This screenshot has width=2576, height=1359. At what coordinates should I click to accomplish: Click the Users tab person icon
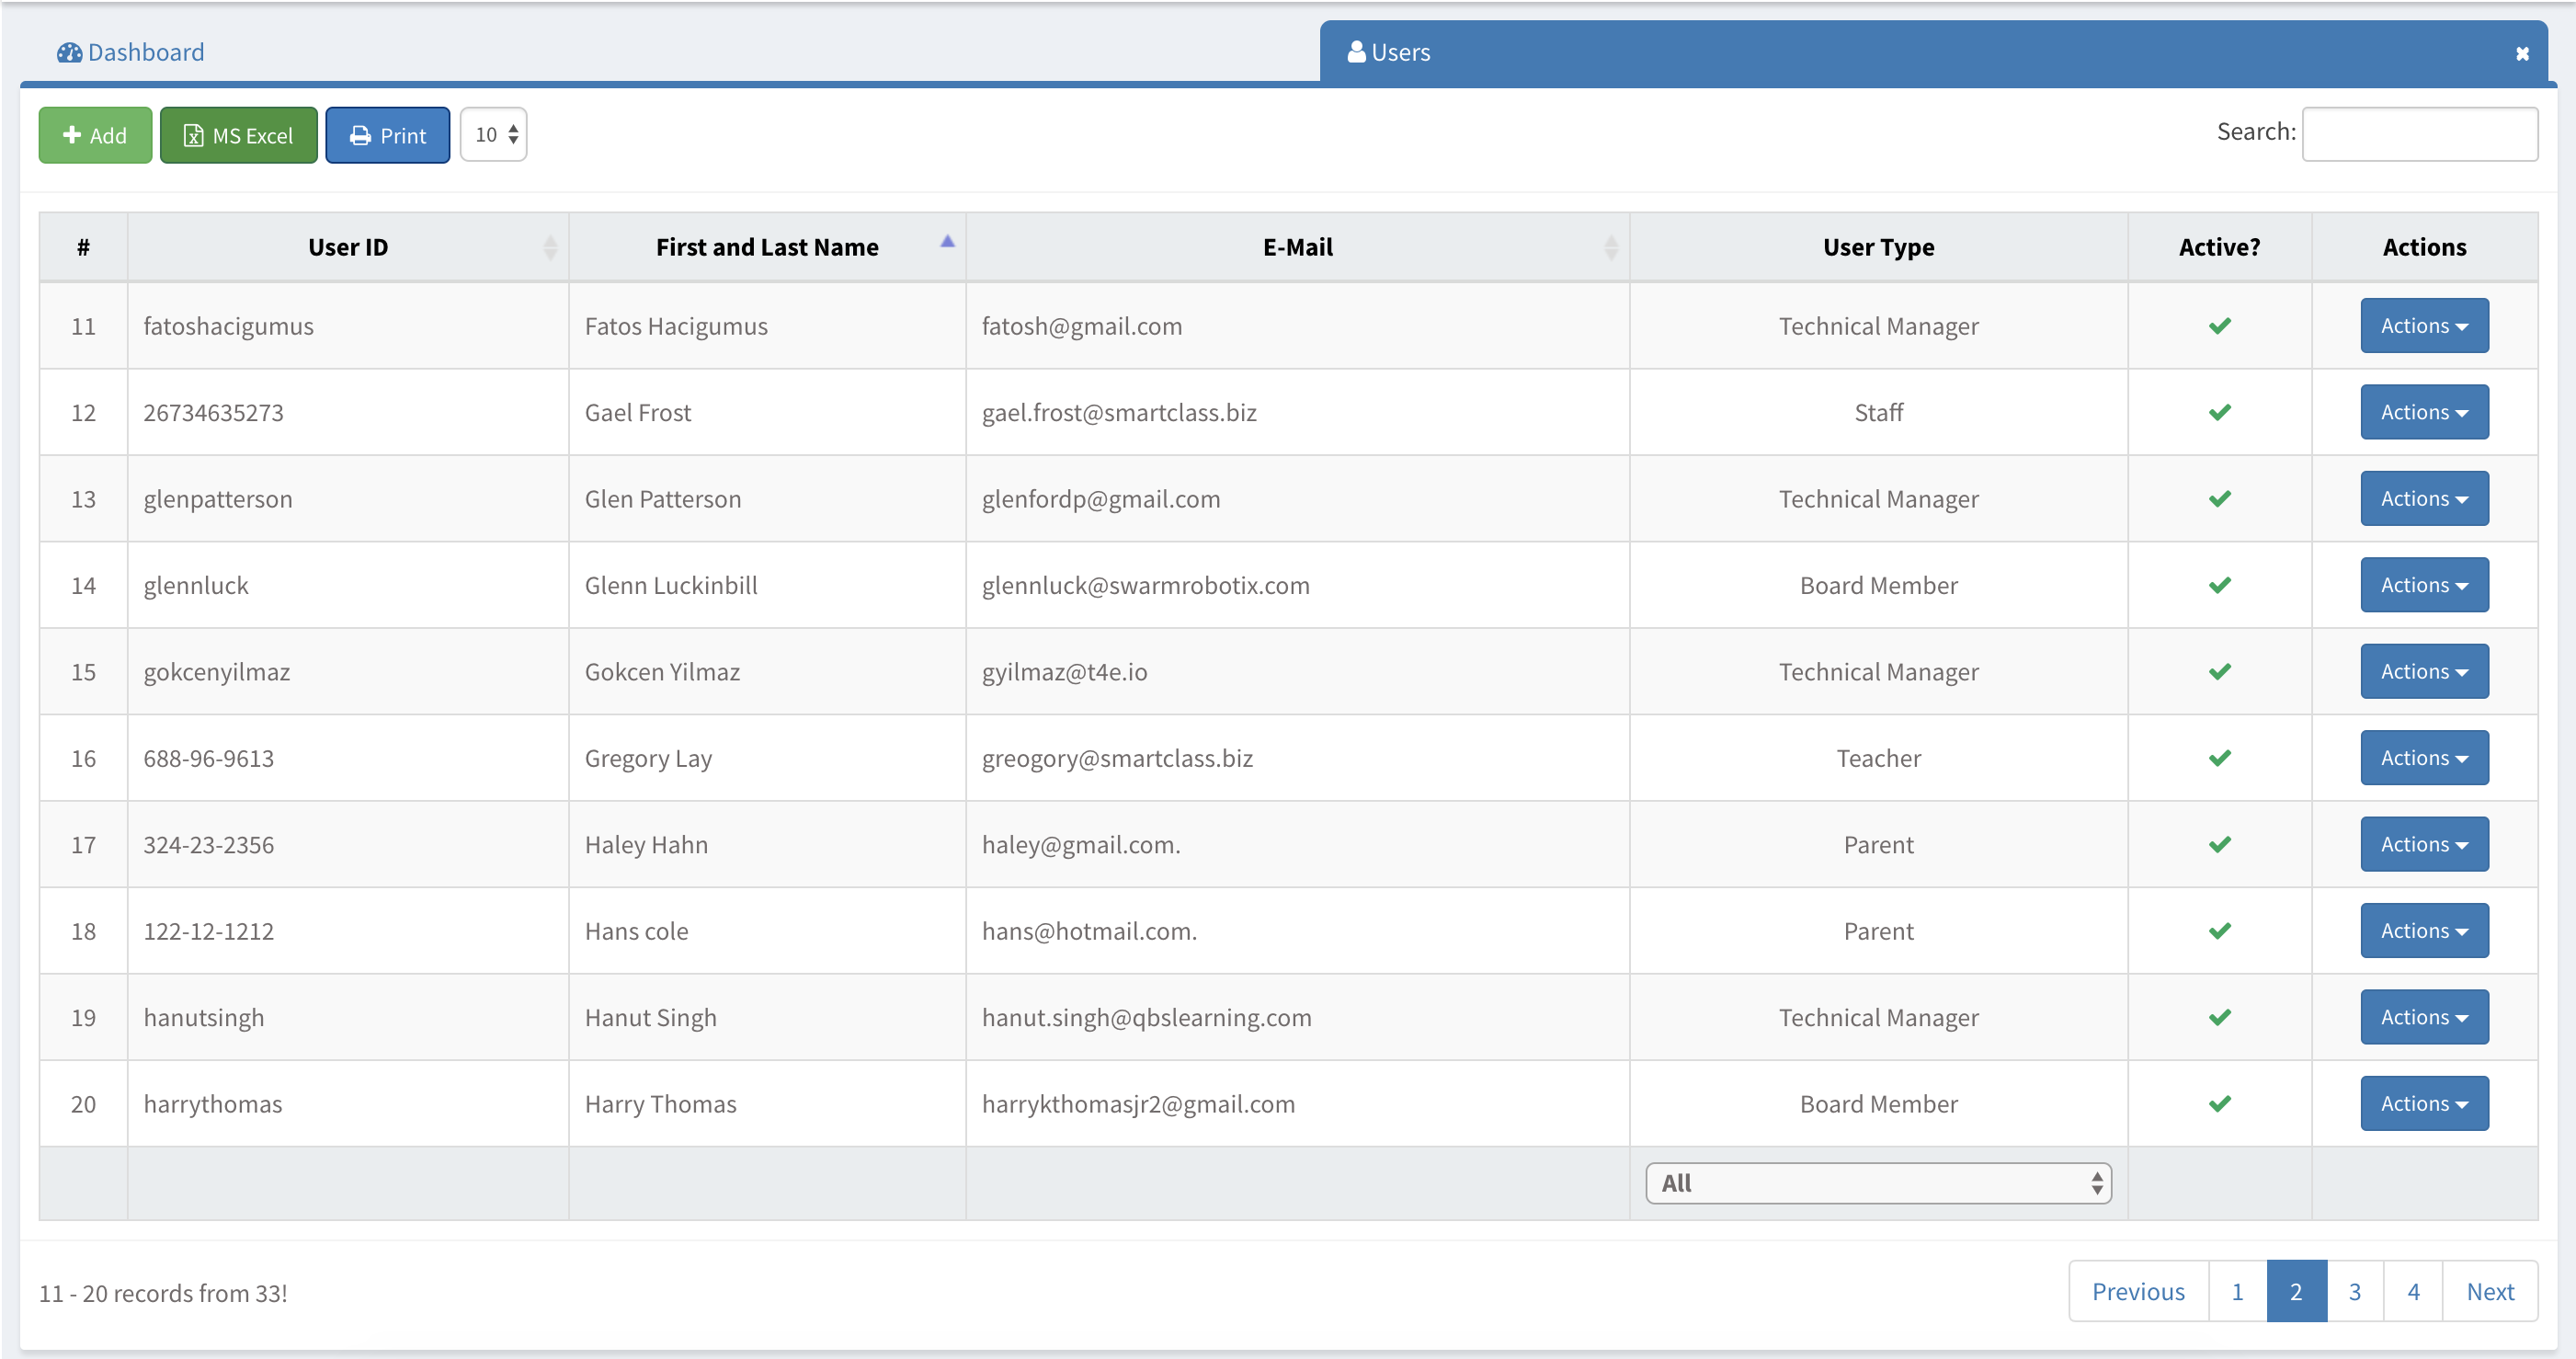1356,52
